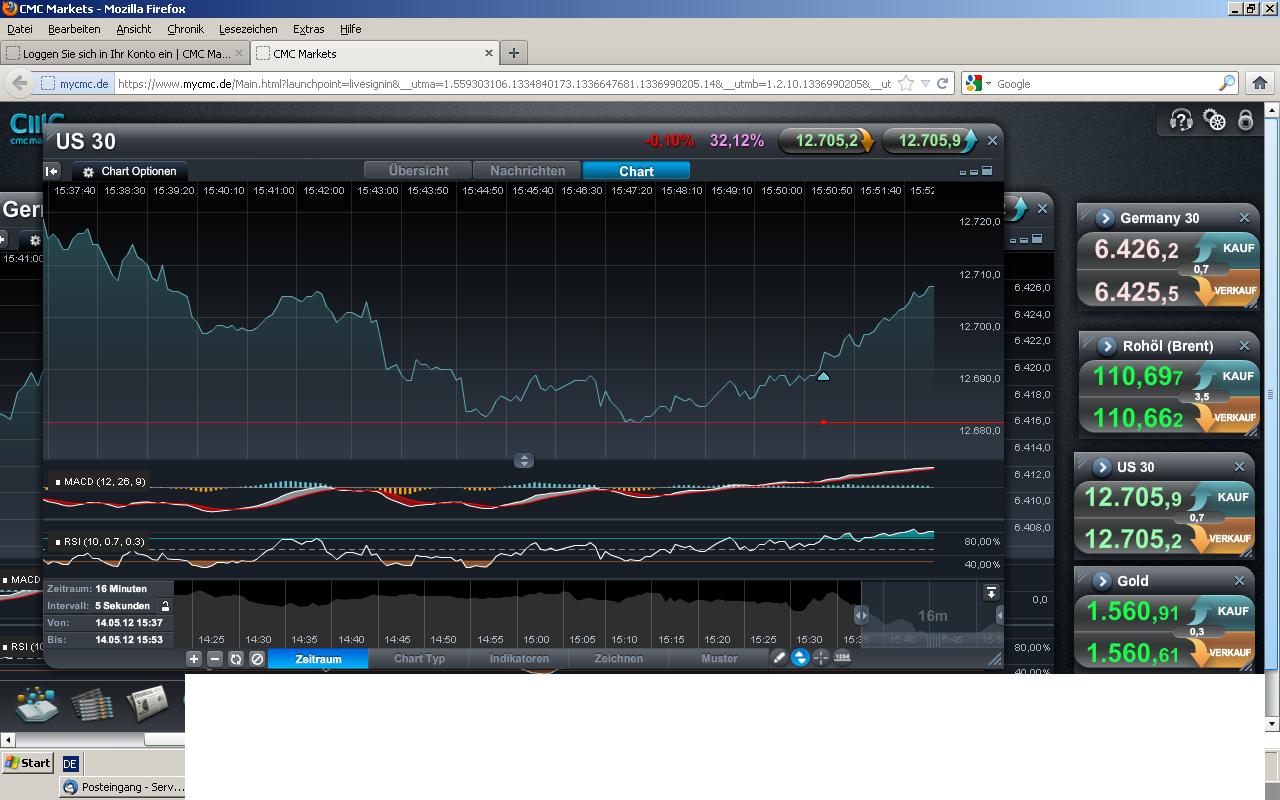Refresh the chart with the reload icon
The image size is (1280, 800).
pos(236,659)
